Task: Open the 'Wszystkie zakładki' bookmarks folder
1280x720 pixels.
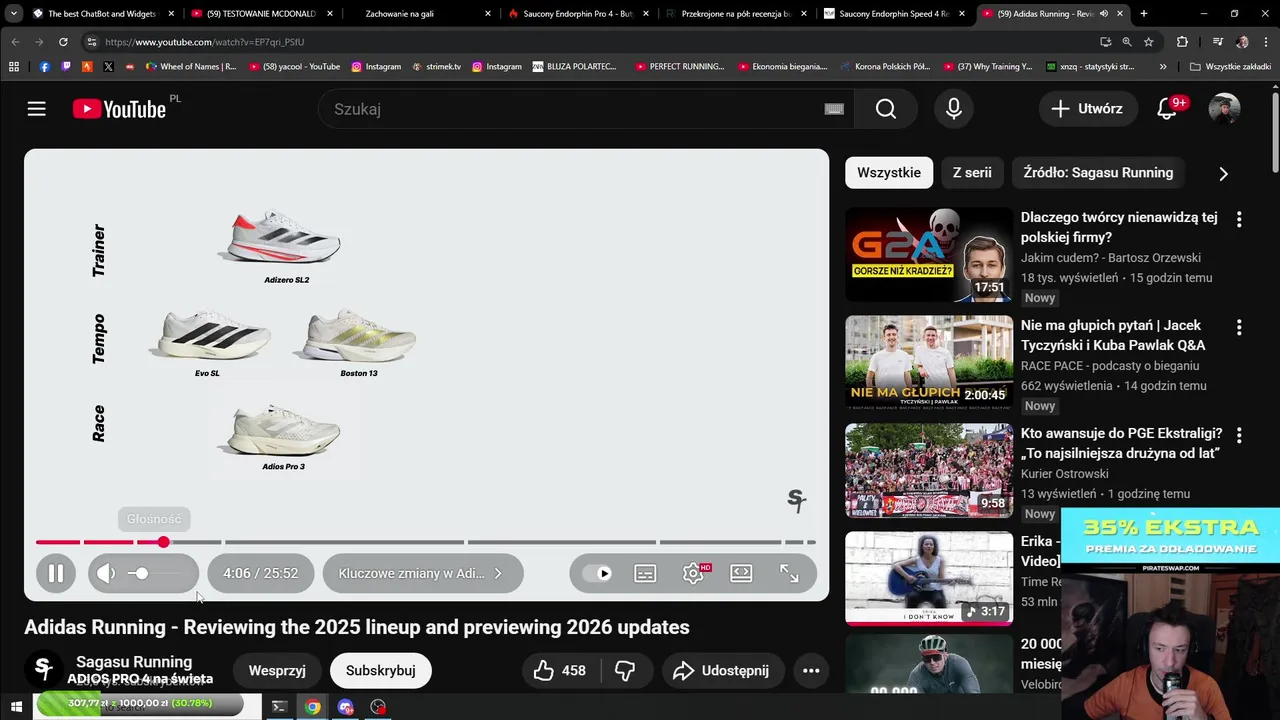Action: (1230, 67)
